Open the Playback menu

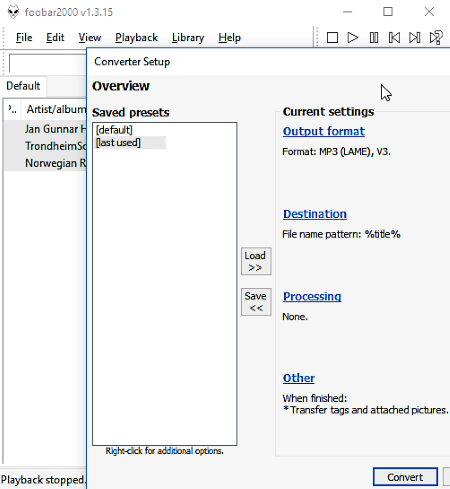pyautogui.click(x=136, y=38)
